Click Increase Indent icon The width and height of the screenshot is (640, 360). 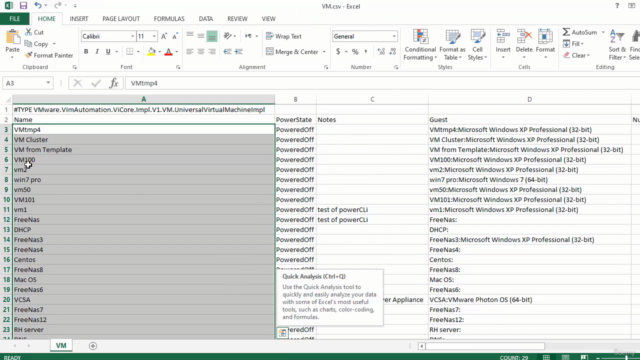point(239,52)
